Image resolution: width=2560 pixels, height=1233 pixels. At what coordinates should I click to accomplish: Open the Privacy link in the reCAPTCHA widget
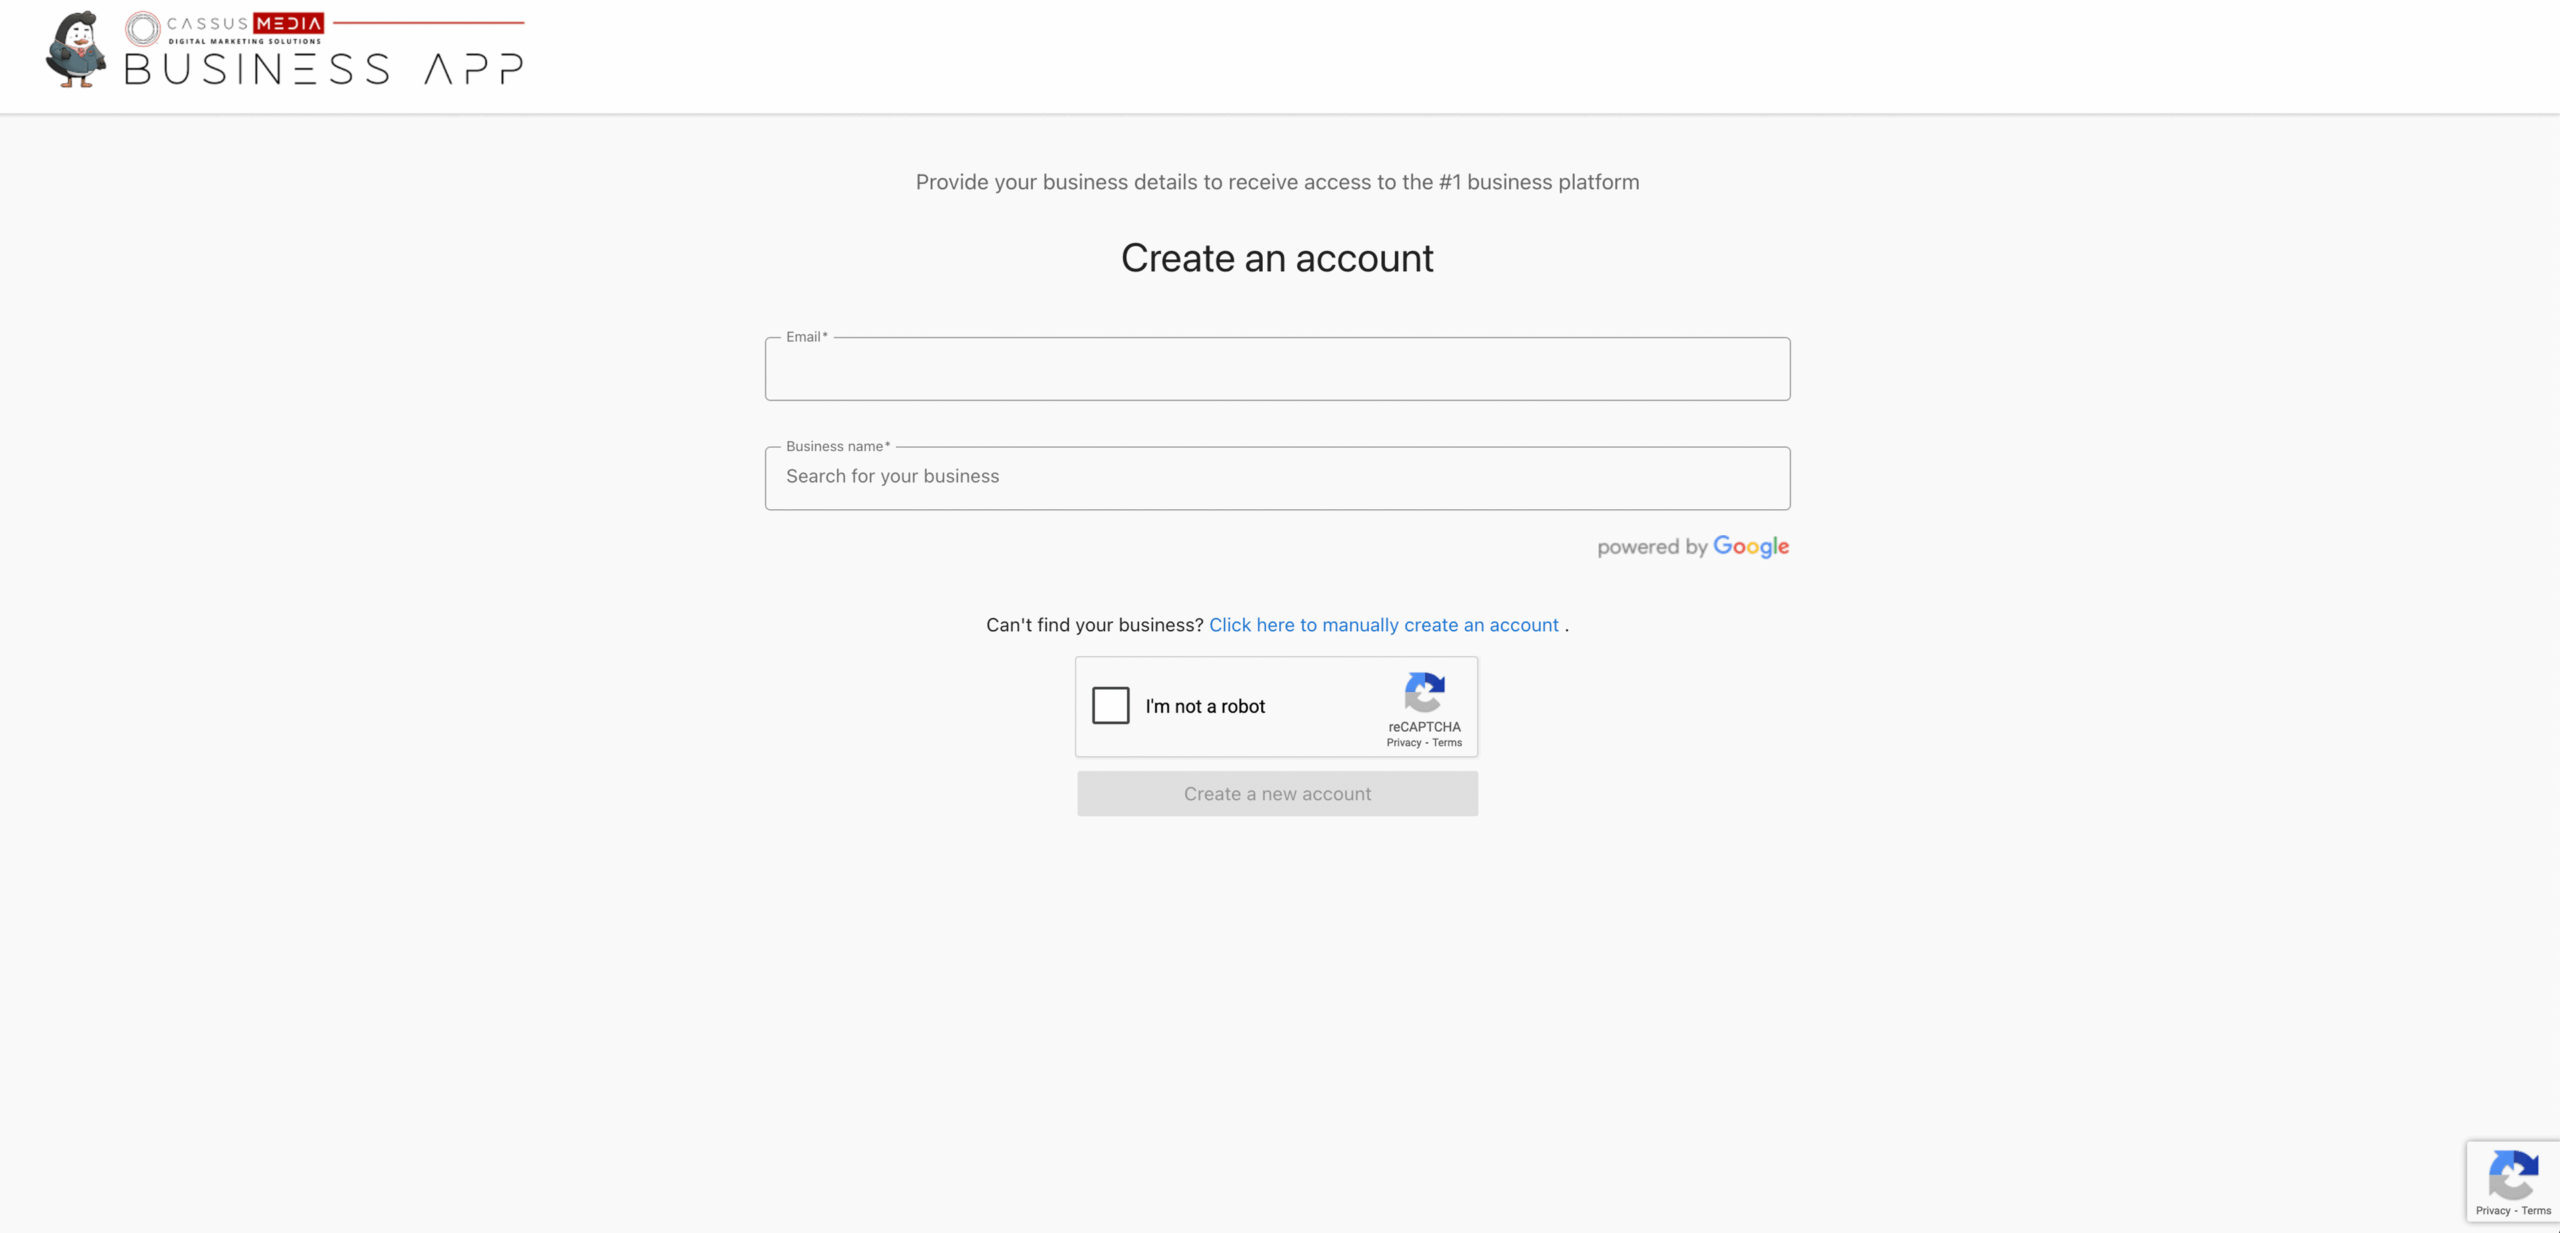(1403, 743)
